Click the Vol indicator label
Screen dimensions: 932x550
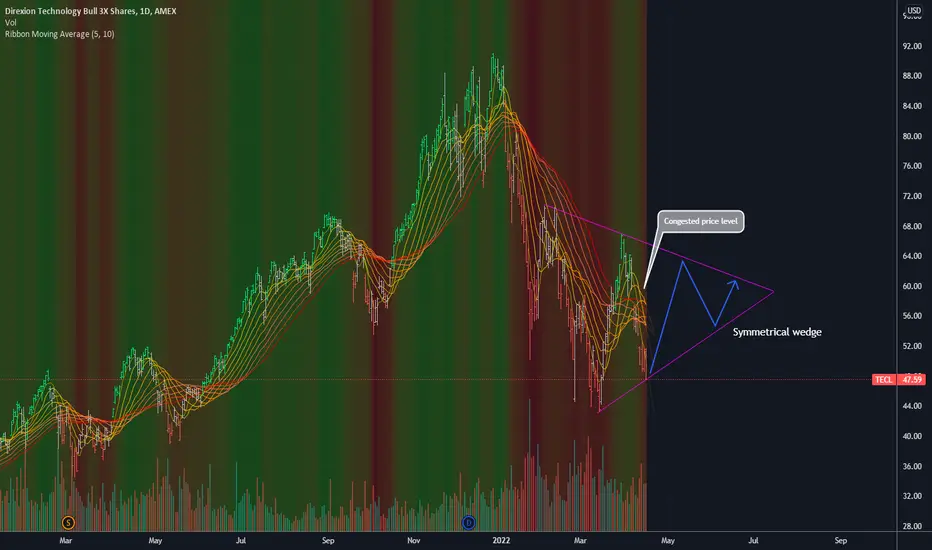11,23
